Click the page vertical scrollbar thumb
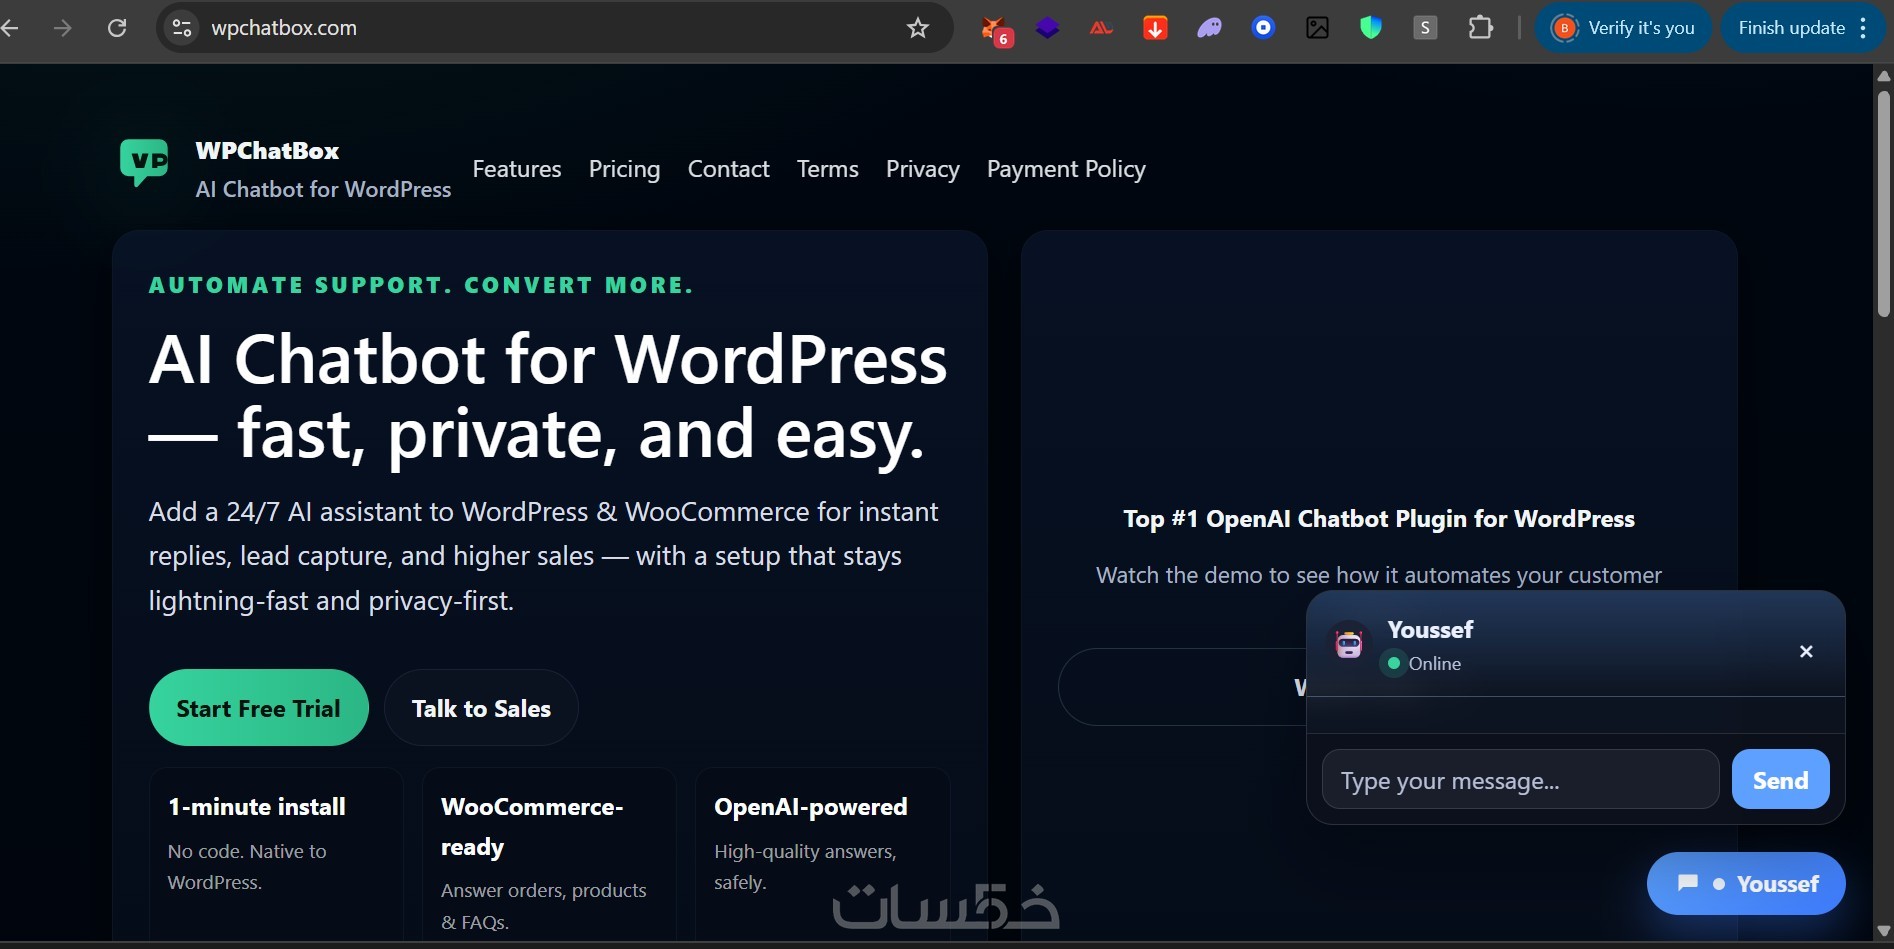 pos(1884,204)
